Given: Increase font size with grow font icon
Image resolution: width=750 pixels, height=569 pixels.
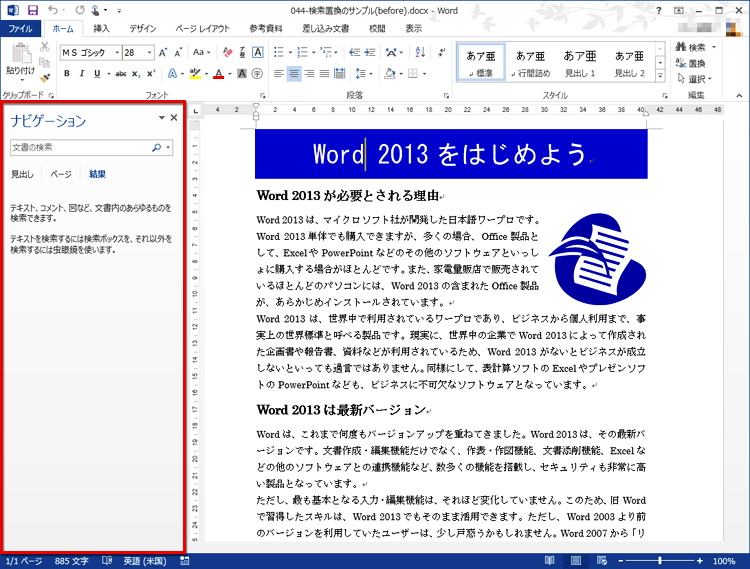Looking at the screenshot, I should click(163, 53).
